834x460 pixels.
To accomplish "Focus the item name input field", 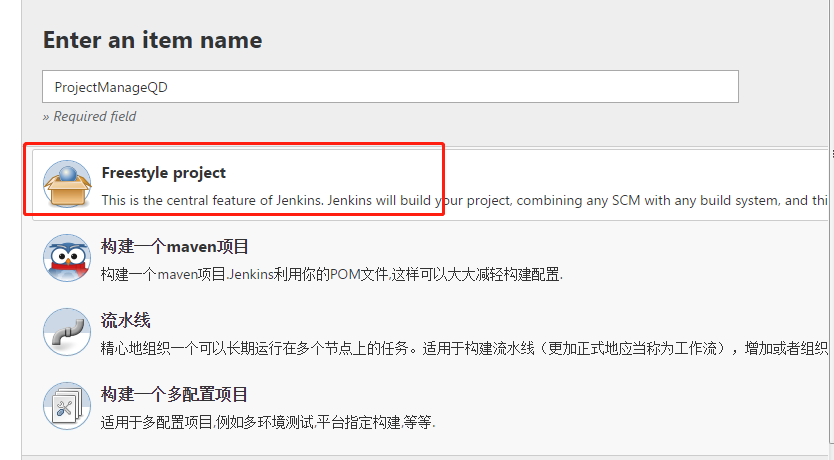I will (x=390, y=87).
